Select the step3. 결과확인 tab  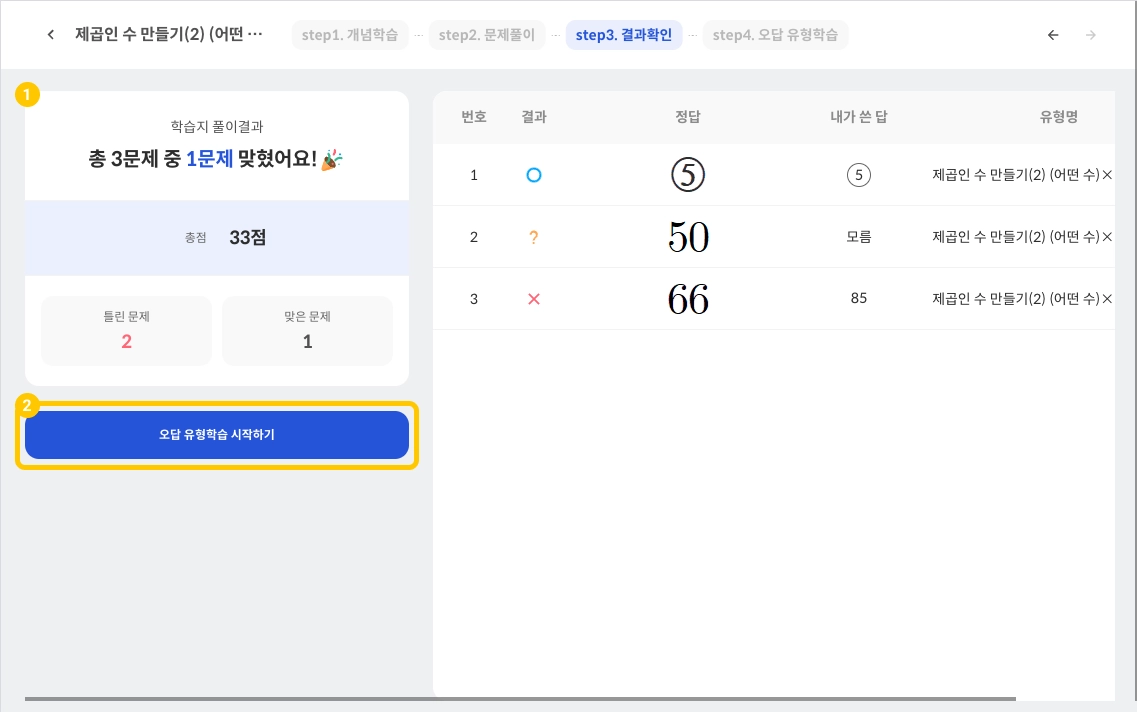(x=624, y=35)
